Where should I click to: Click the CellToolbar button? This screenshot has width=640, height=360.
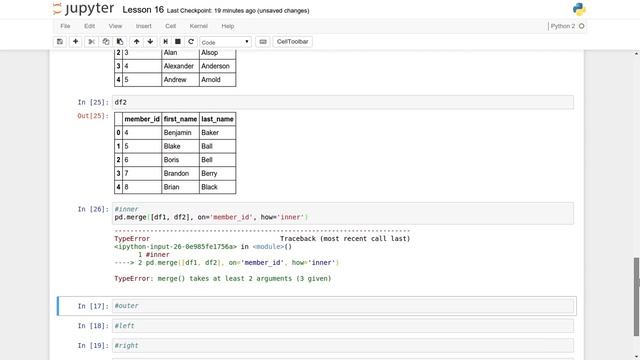coord(292,42)
